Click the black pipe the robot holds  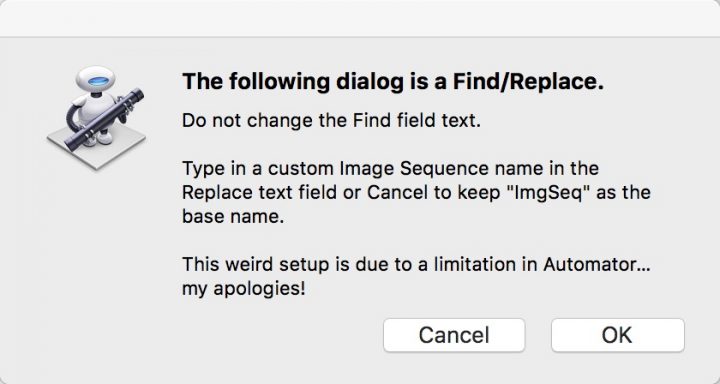(104, 119)
